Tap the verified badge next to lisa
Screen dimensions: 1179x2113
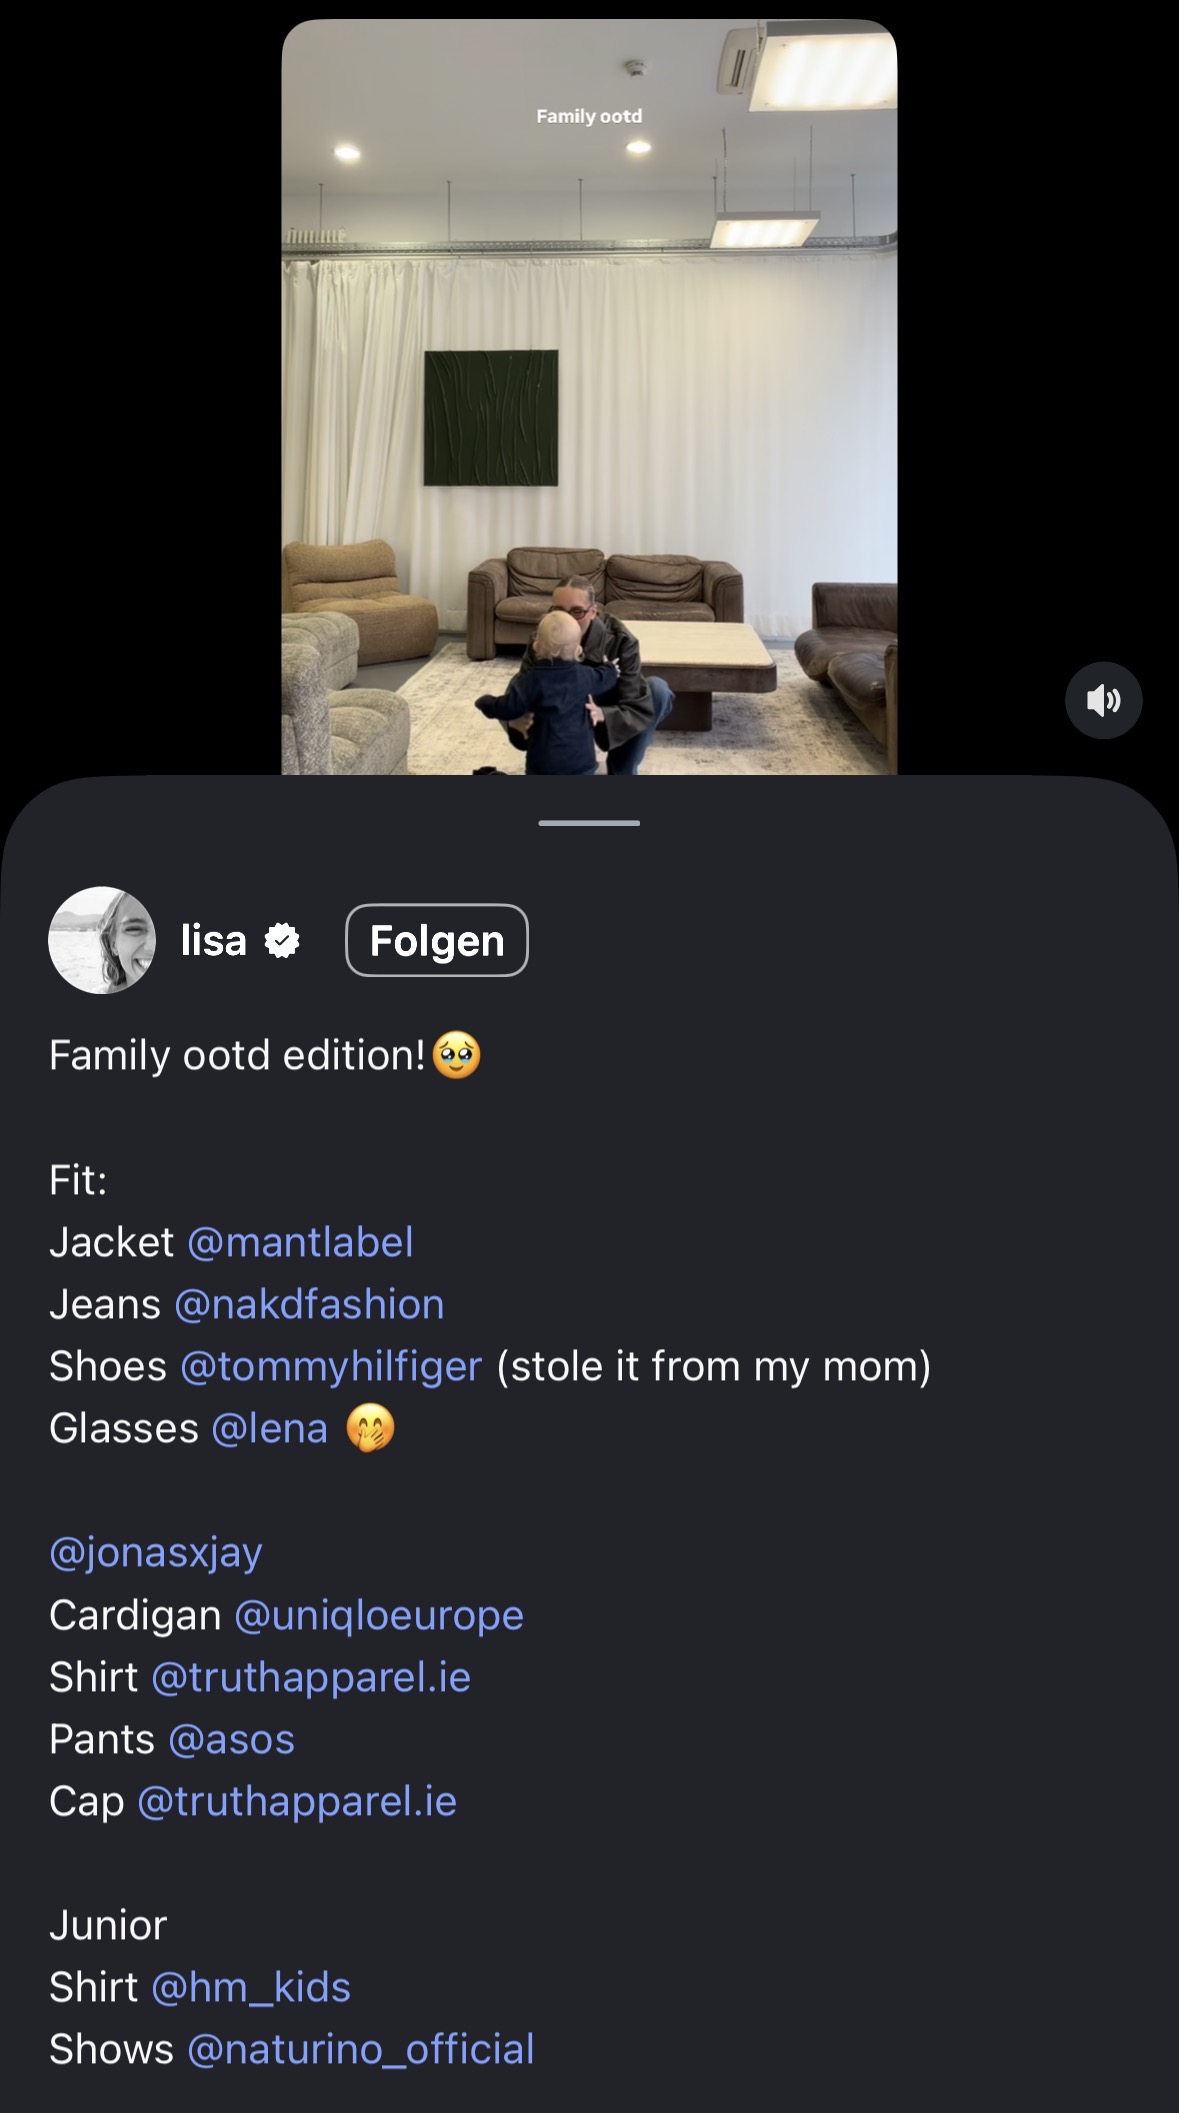pos(282,941)
